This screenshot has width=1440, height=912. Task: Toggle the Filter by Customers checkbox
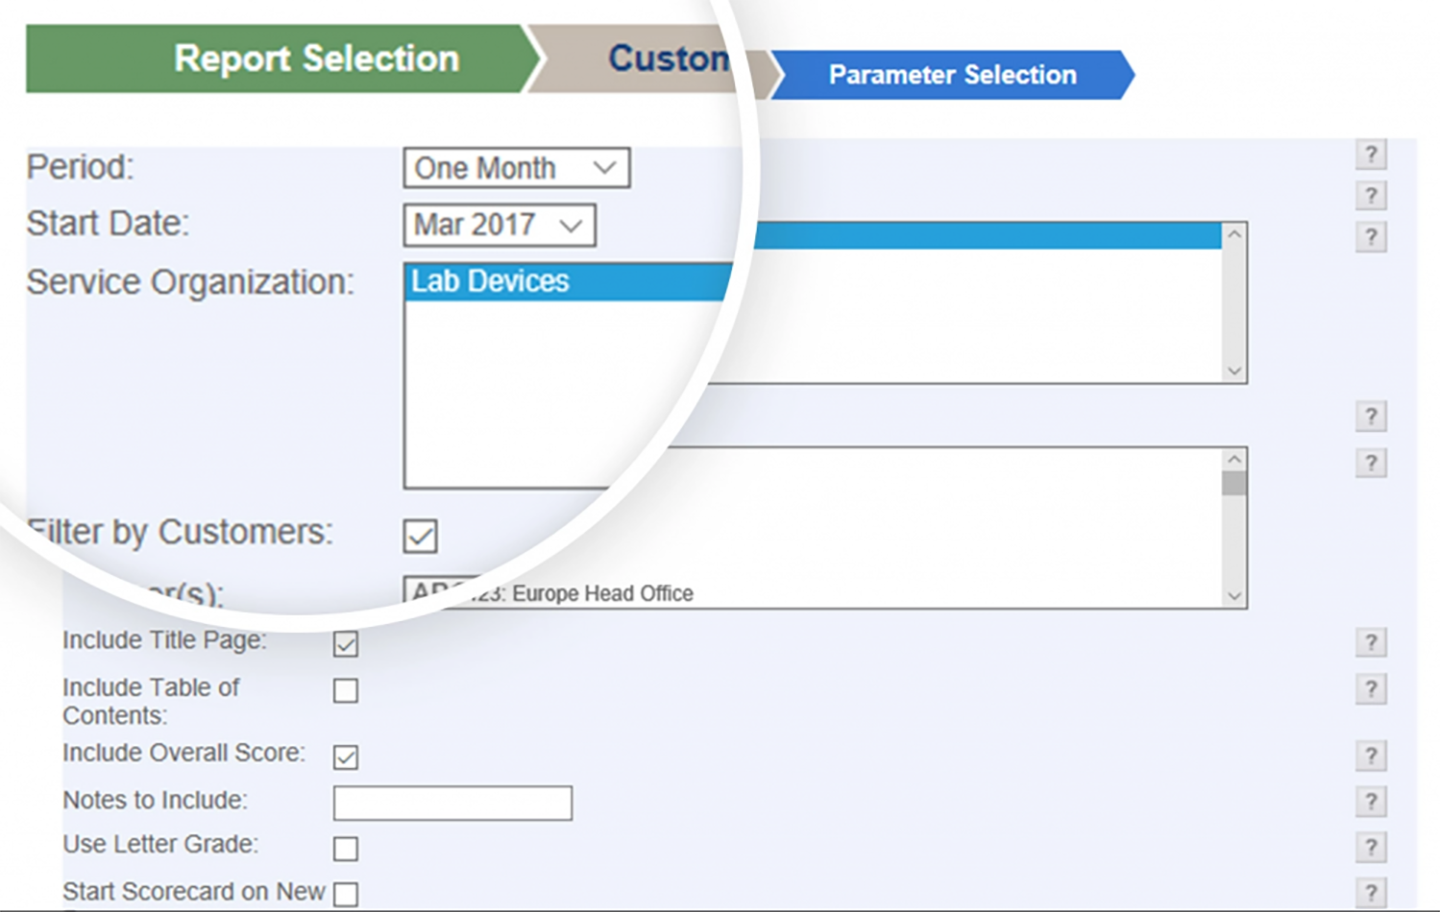420,536
